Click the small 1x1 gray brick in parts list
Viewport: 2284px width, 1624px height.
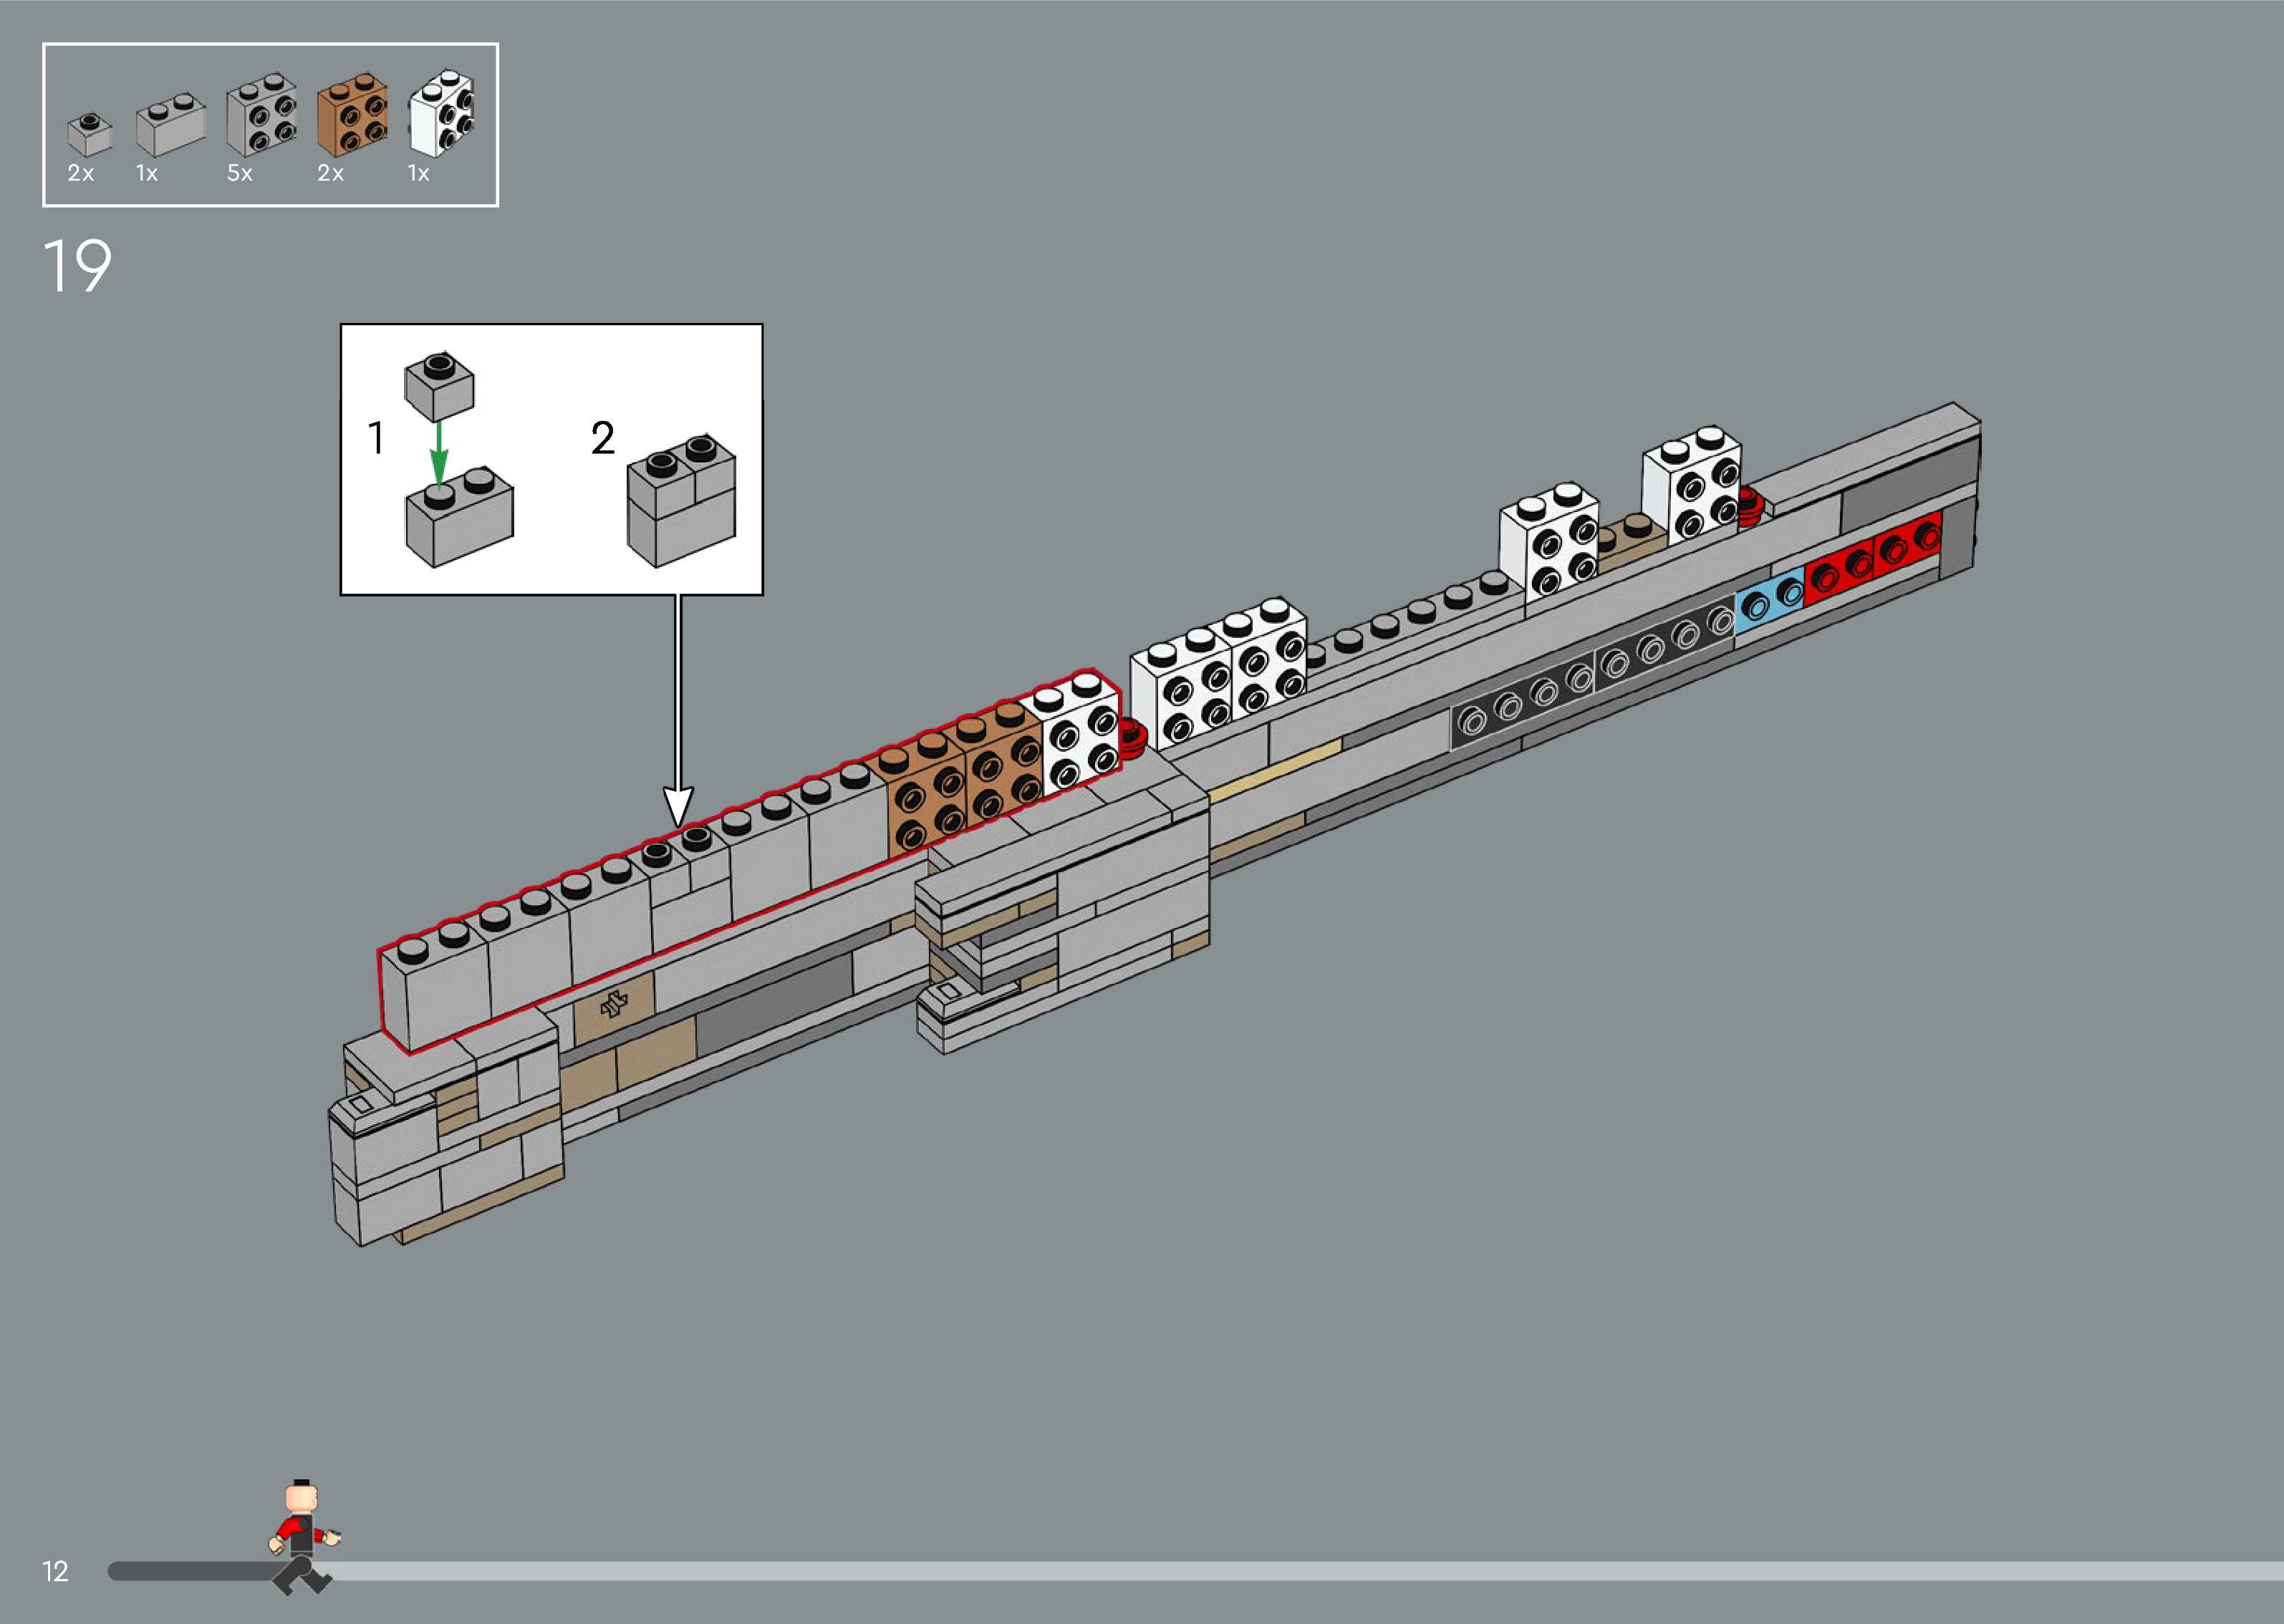89,134
